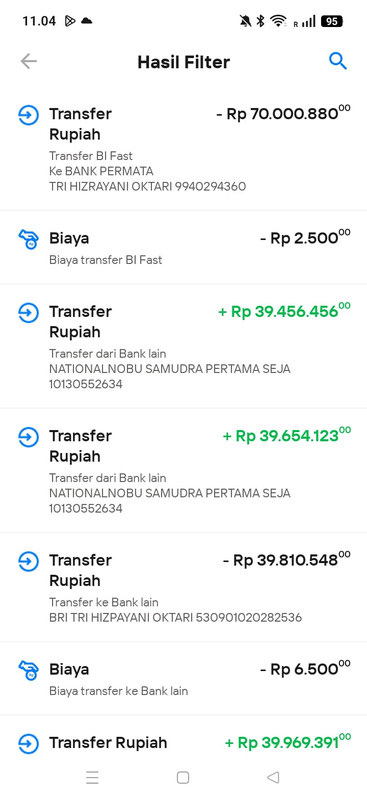Tap the back arrow icon
Screen dimensions: 367x800
(29, 62)
